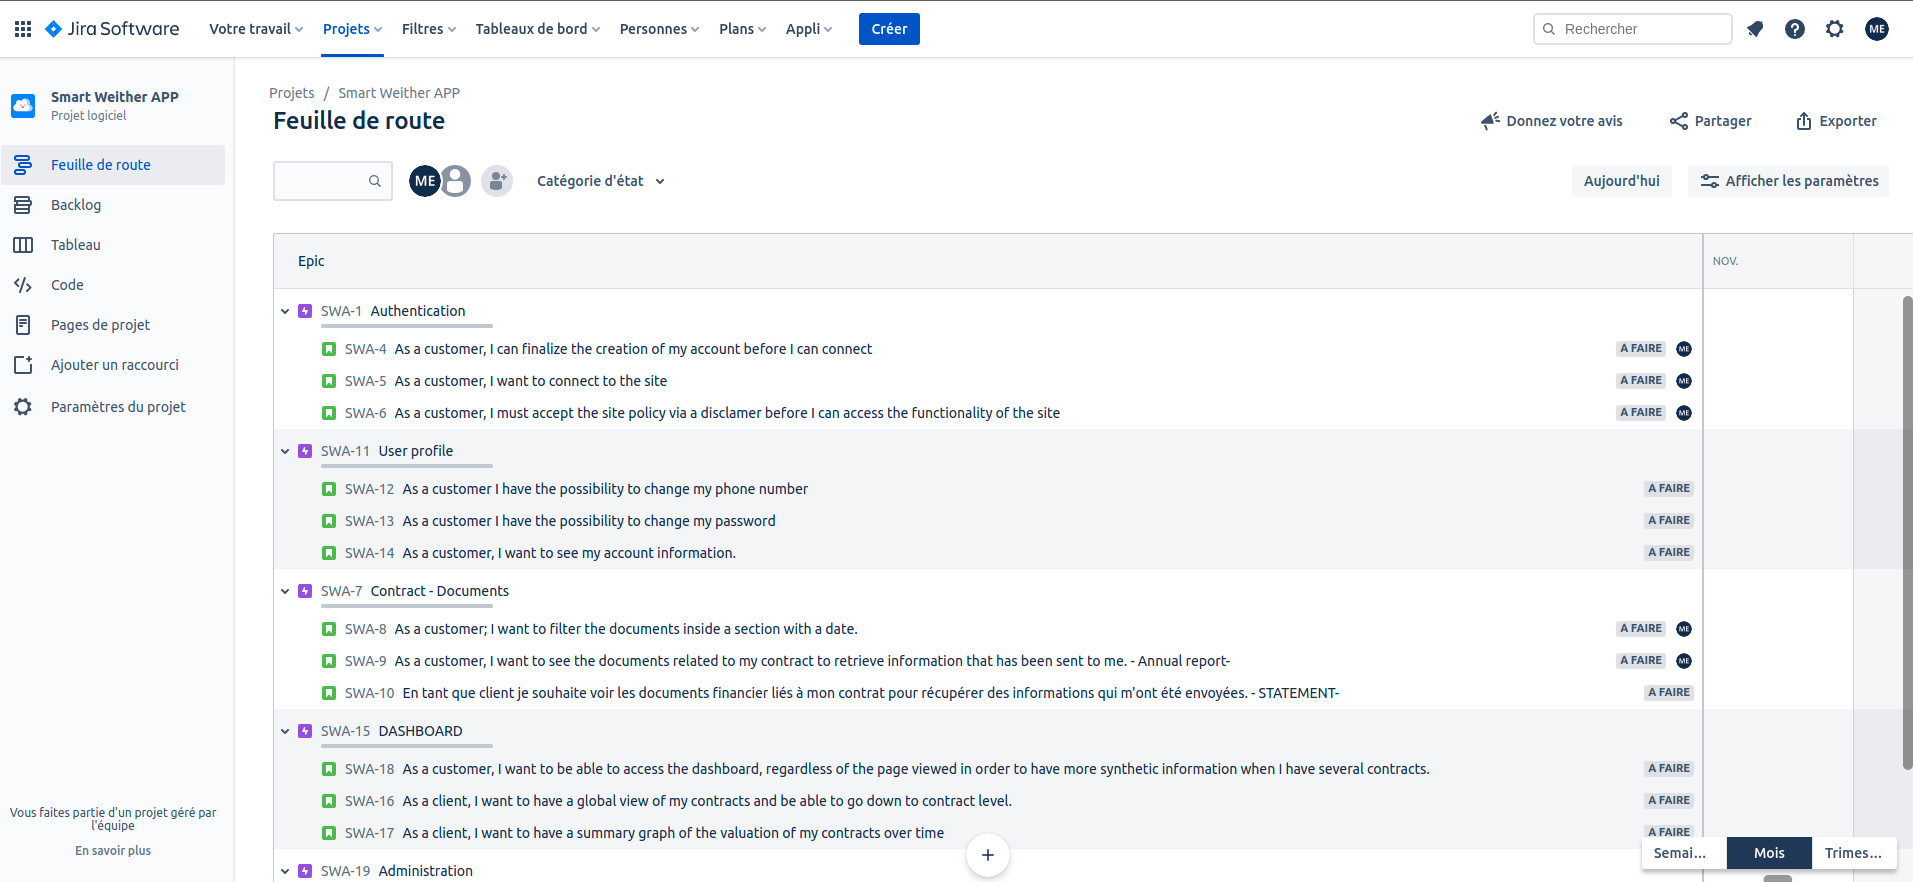Click the Créer button
This screenshot has height=882, width=1913.
889,29
